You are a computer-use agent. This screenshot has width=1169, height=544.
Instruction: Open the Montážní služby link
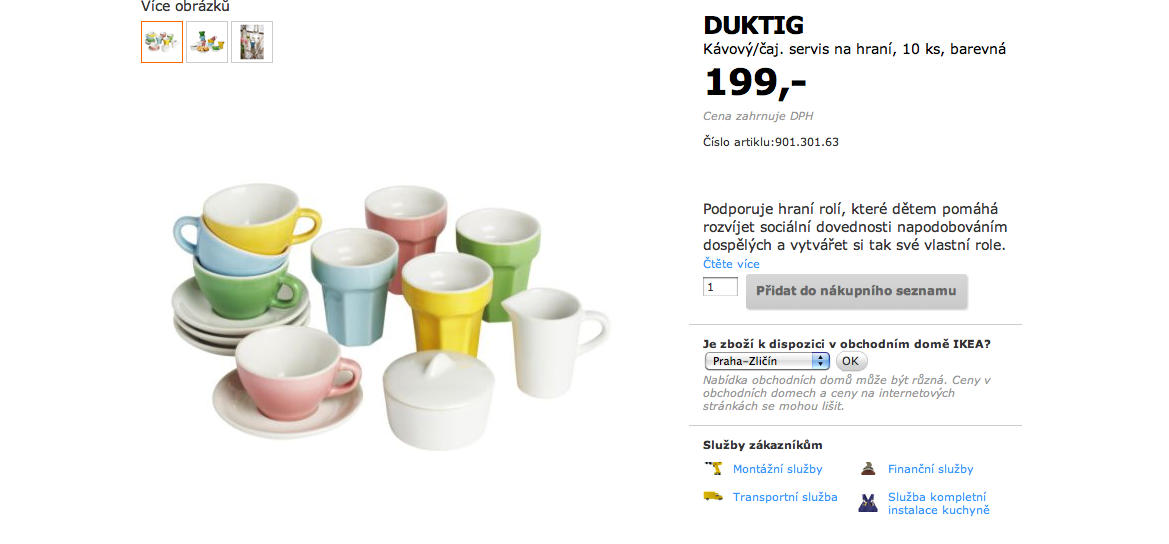coord(778,469)
